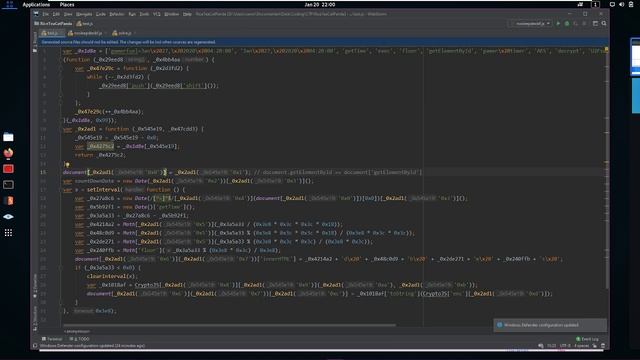
Task: Open the Help menu
Action: click(x=187, y=14)
